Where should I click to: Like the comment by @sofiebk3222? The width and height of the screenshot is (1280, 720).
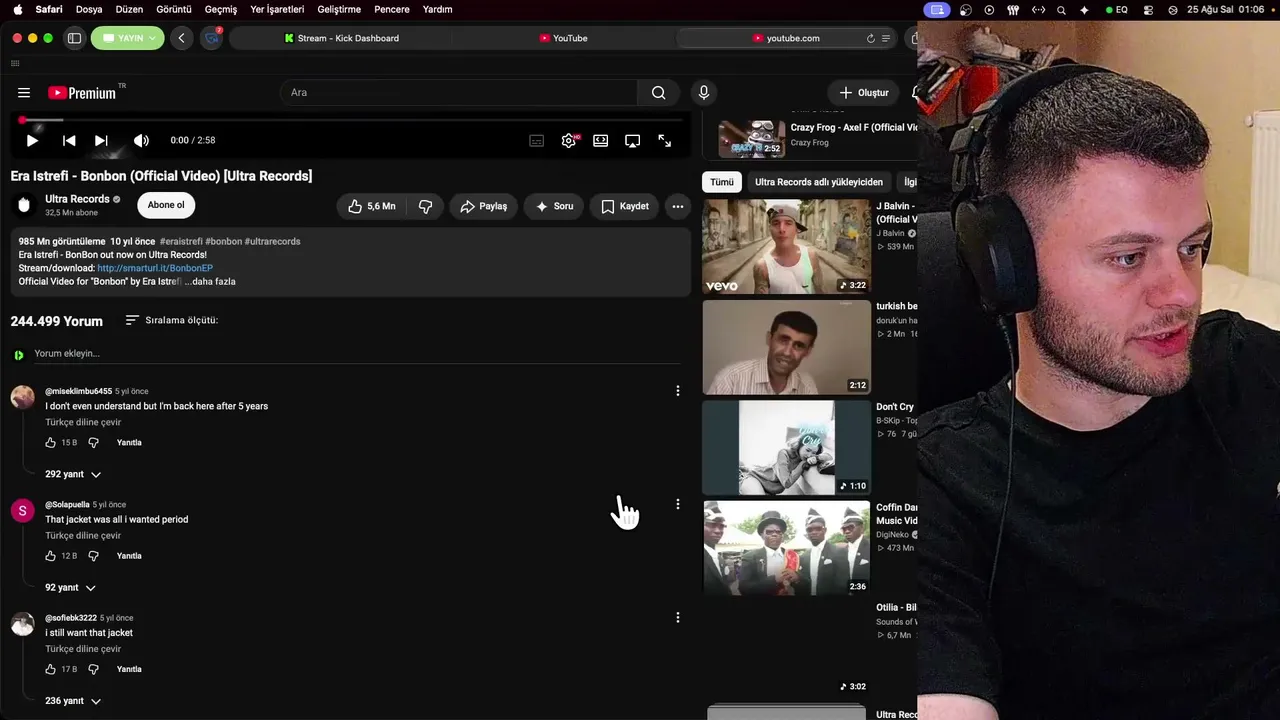(51, 669)
